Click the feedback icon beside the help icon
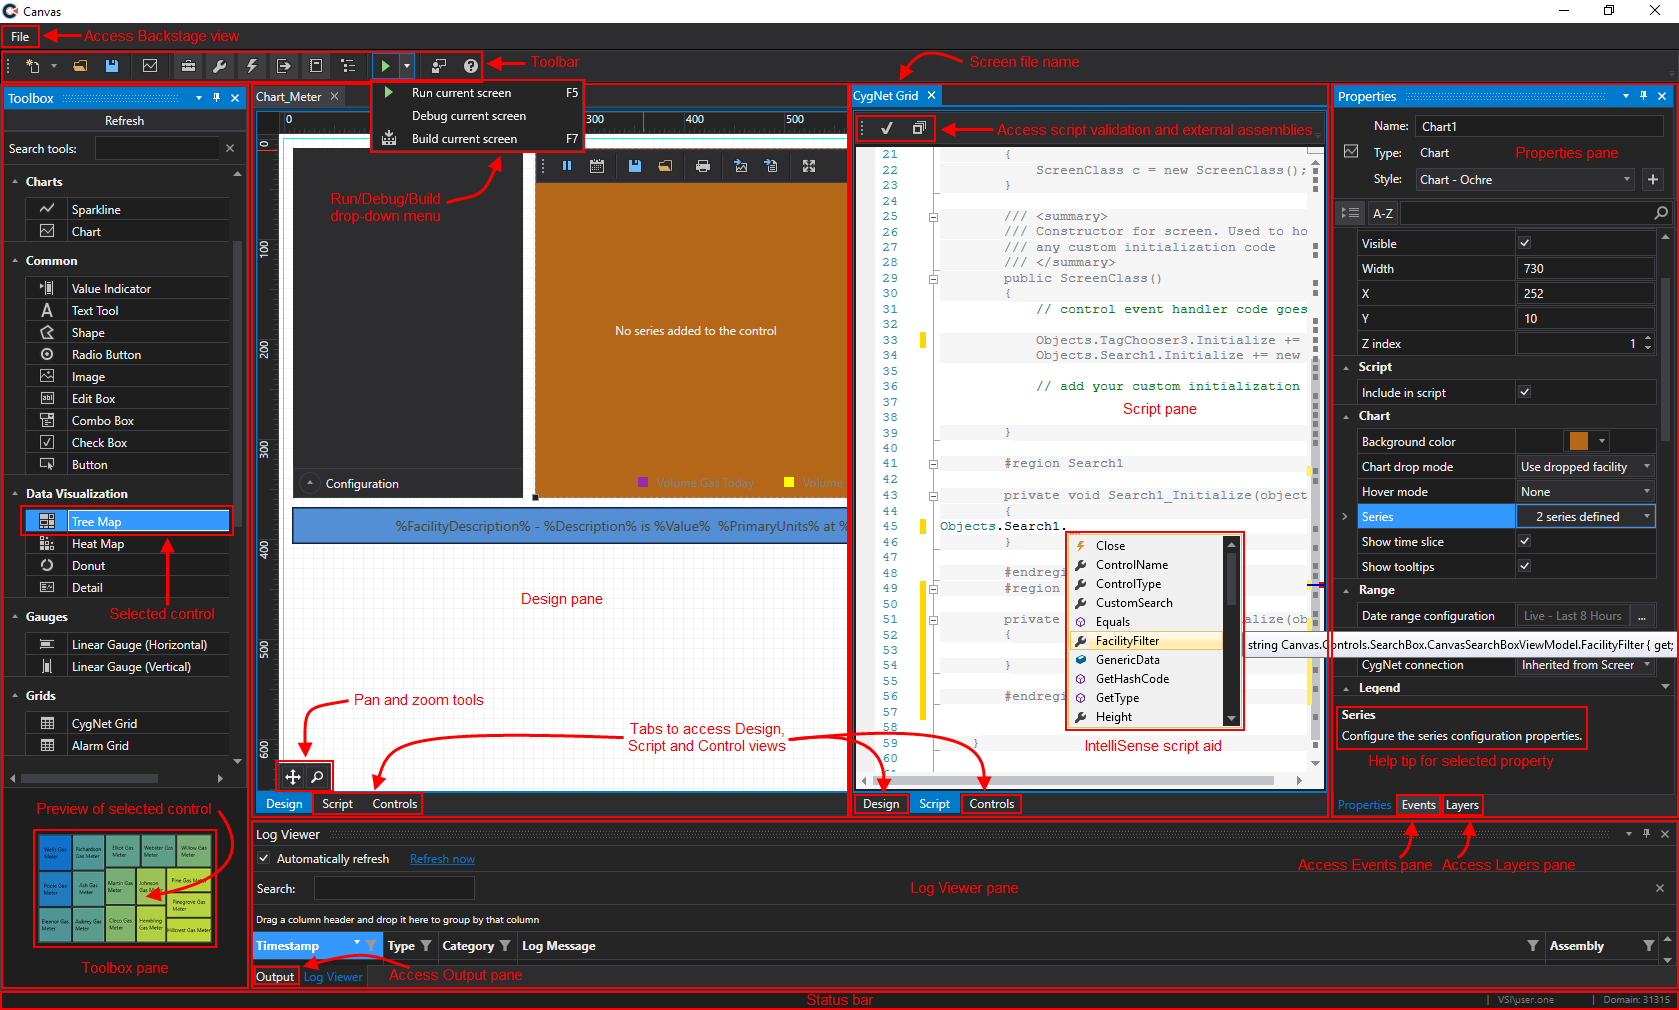 (x=439, y=66)
